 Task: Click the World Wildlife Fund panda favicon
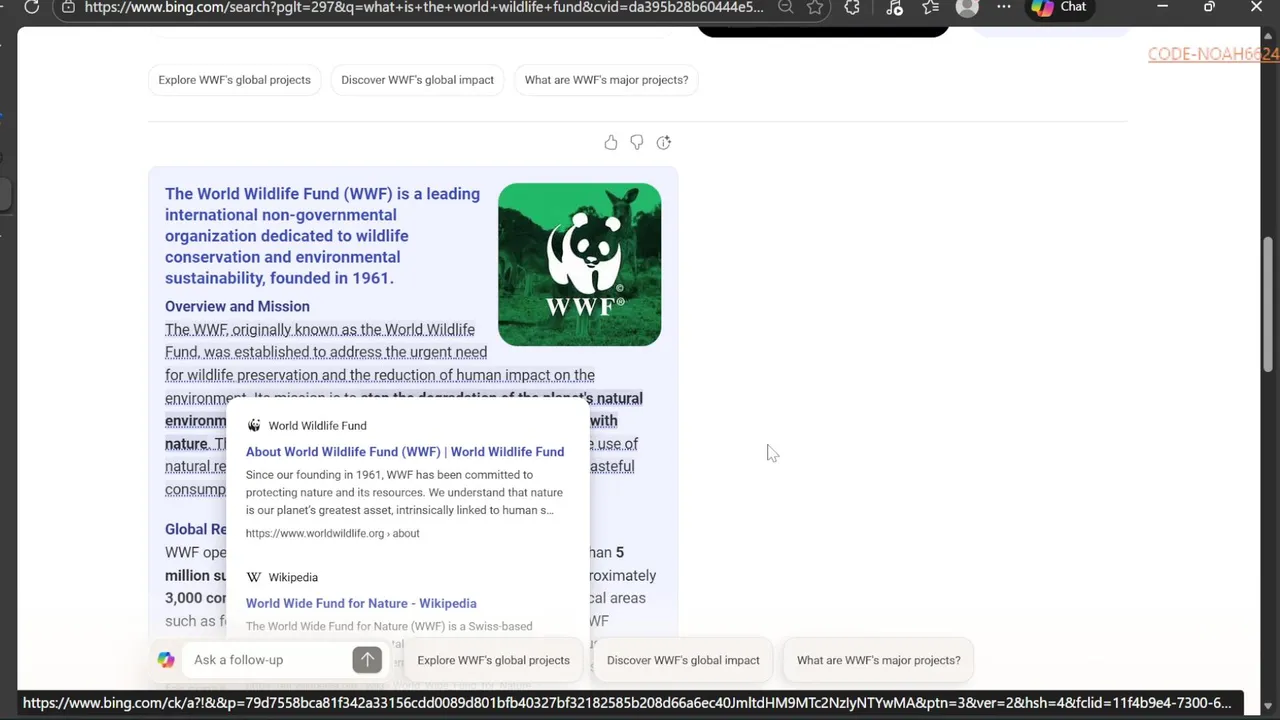[x=254, y=425]
